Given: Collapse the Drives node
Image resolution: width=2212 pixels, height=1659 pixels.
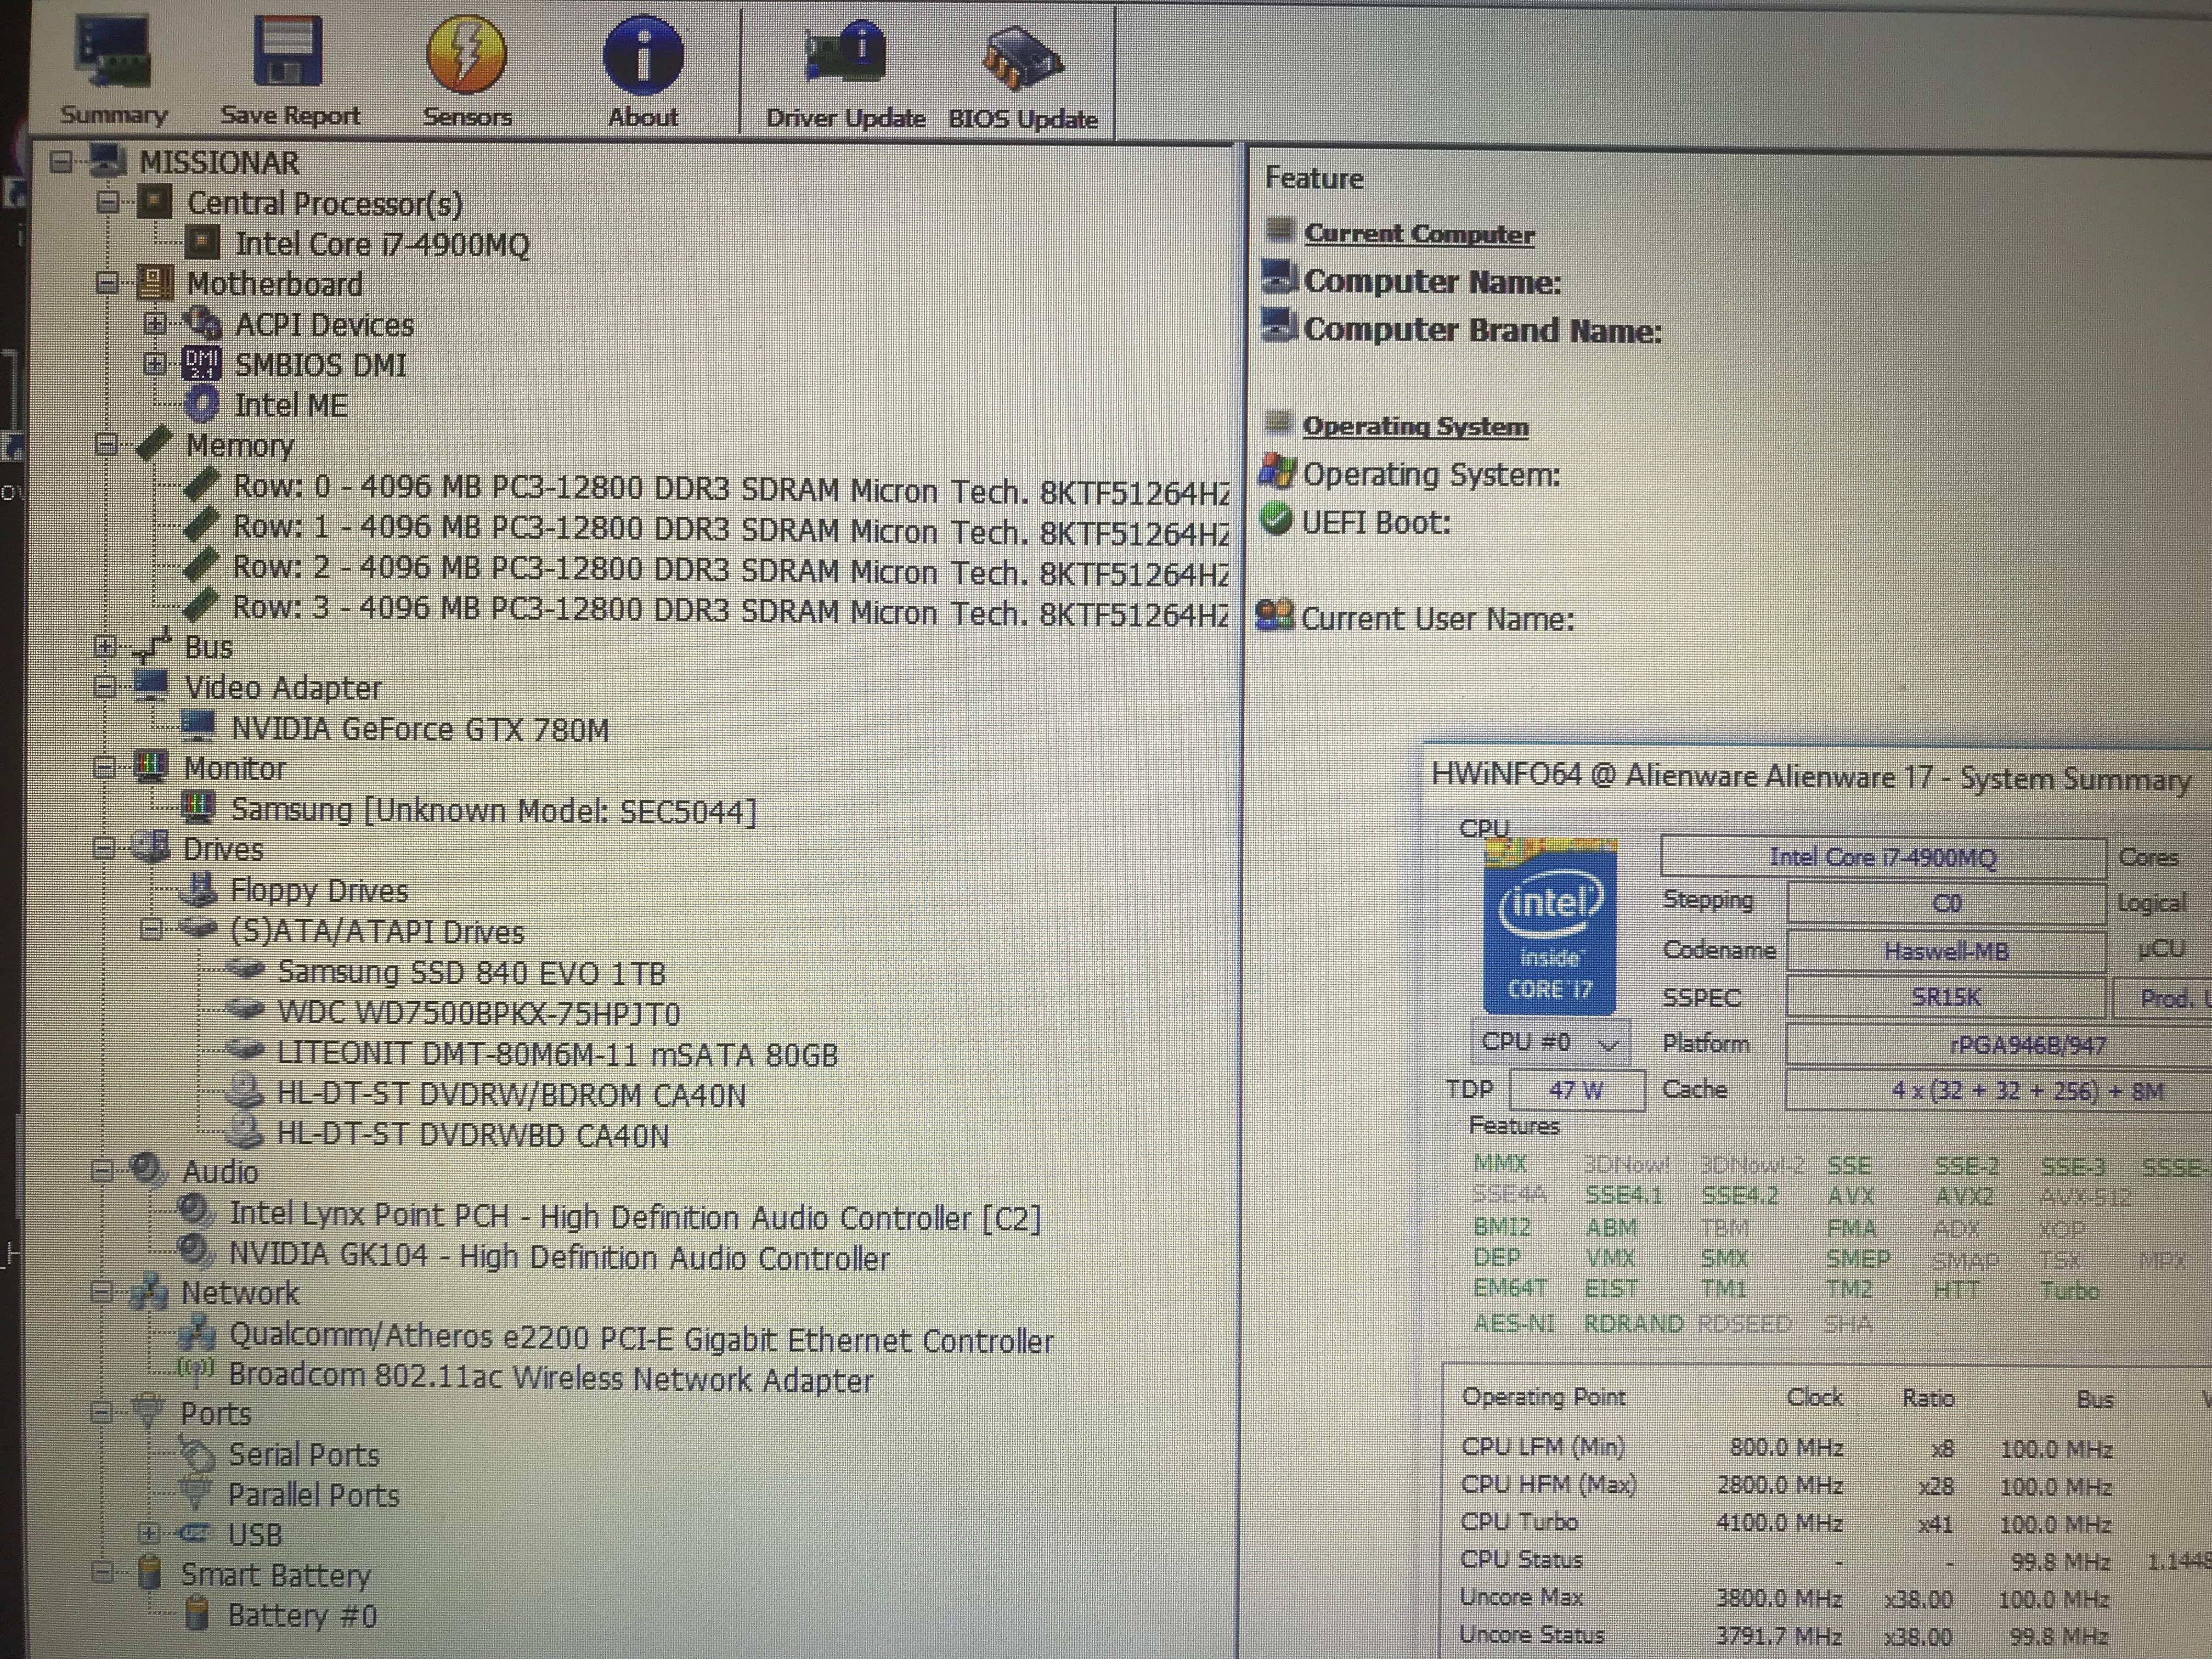Looking at the screenshot, I should click(x=104, y=848).
